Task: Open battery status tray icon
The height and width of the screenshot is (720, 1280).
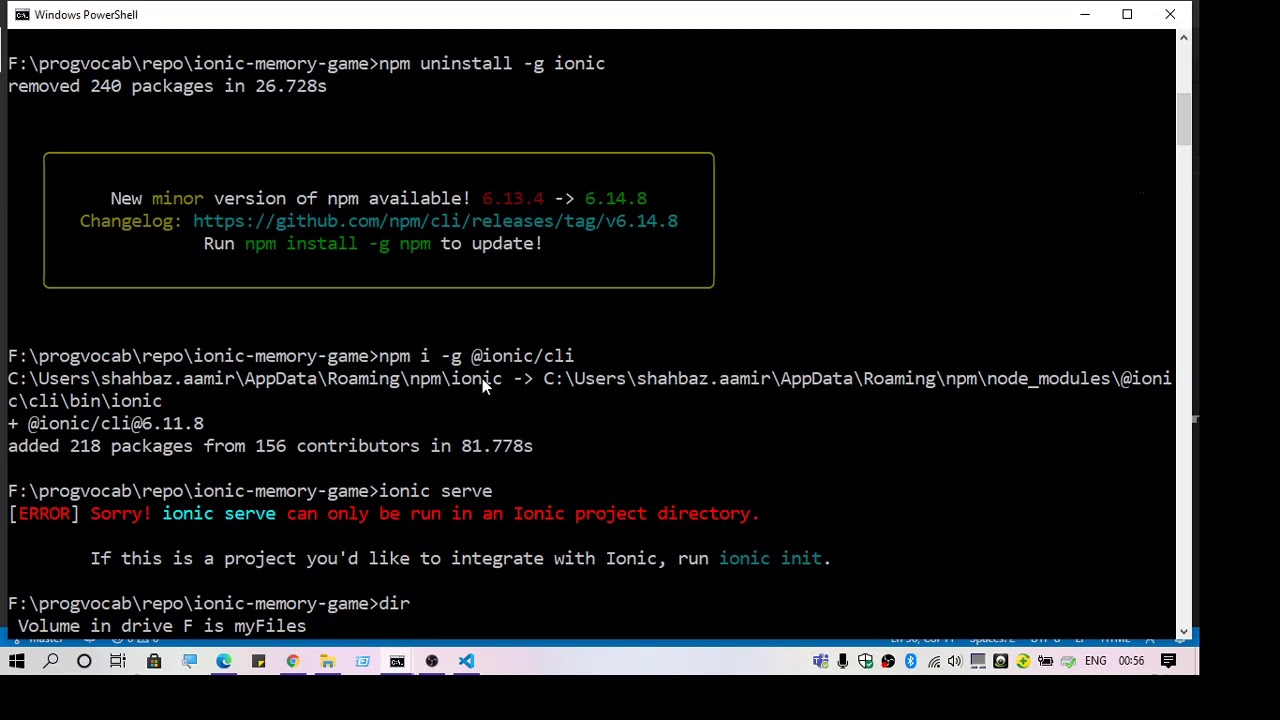Action: click(1045, 661)
